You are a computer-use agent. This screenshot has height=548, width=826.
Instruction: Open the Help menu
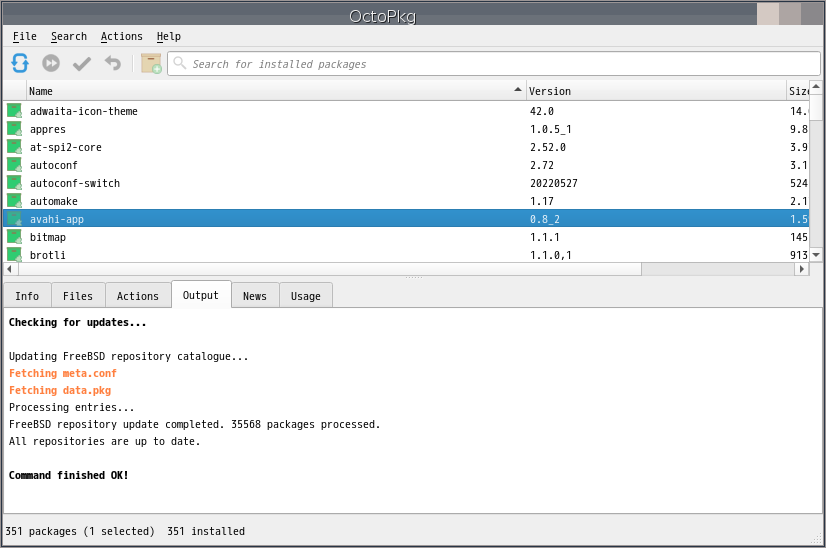coord(169,36)
